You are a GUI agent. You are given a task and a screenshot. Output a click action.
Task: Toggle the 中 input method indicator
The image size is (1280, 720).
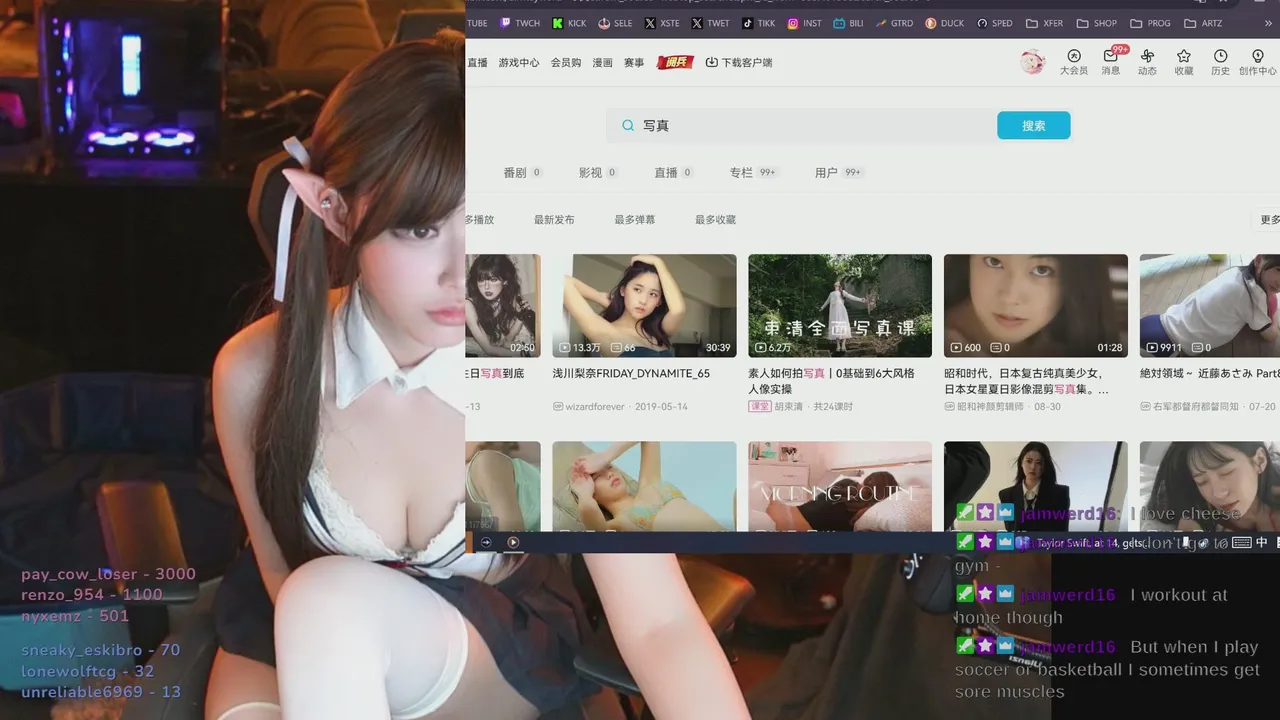pyautogui.click(x=1262, y=543)
